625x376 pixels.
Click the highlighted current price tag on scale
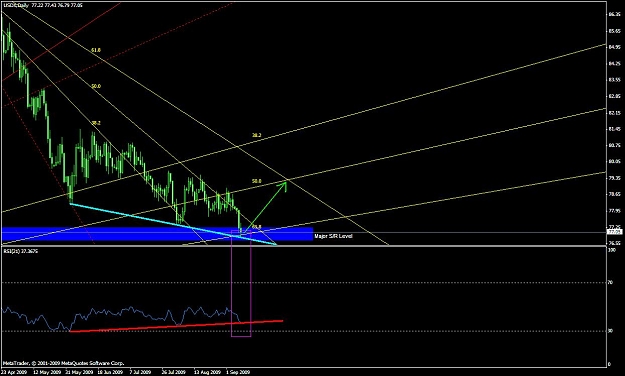click(x=614, y=232)
